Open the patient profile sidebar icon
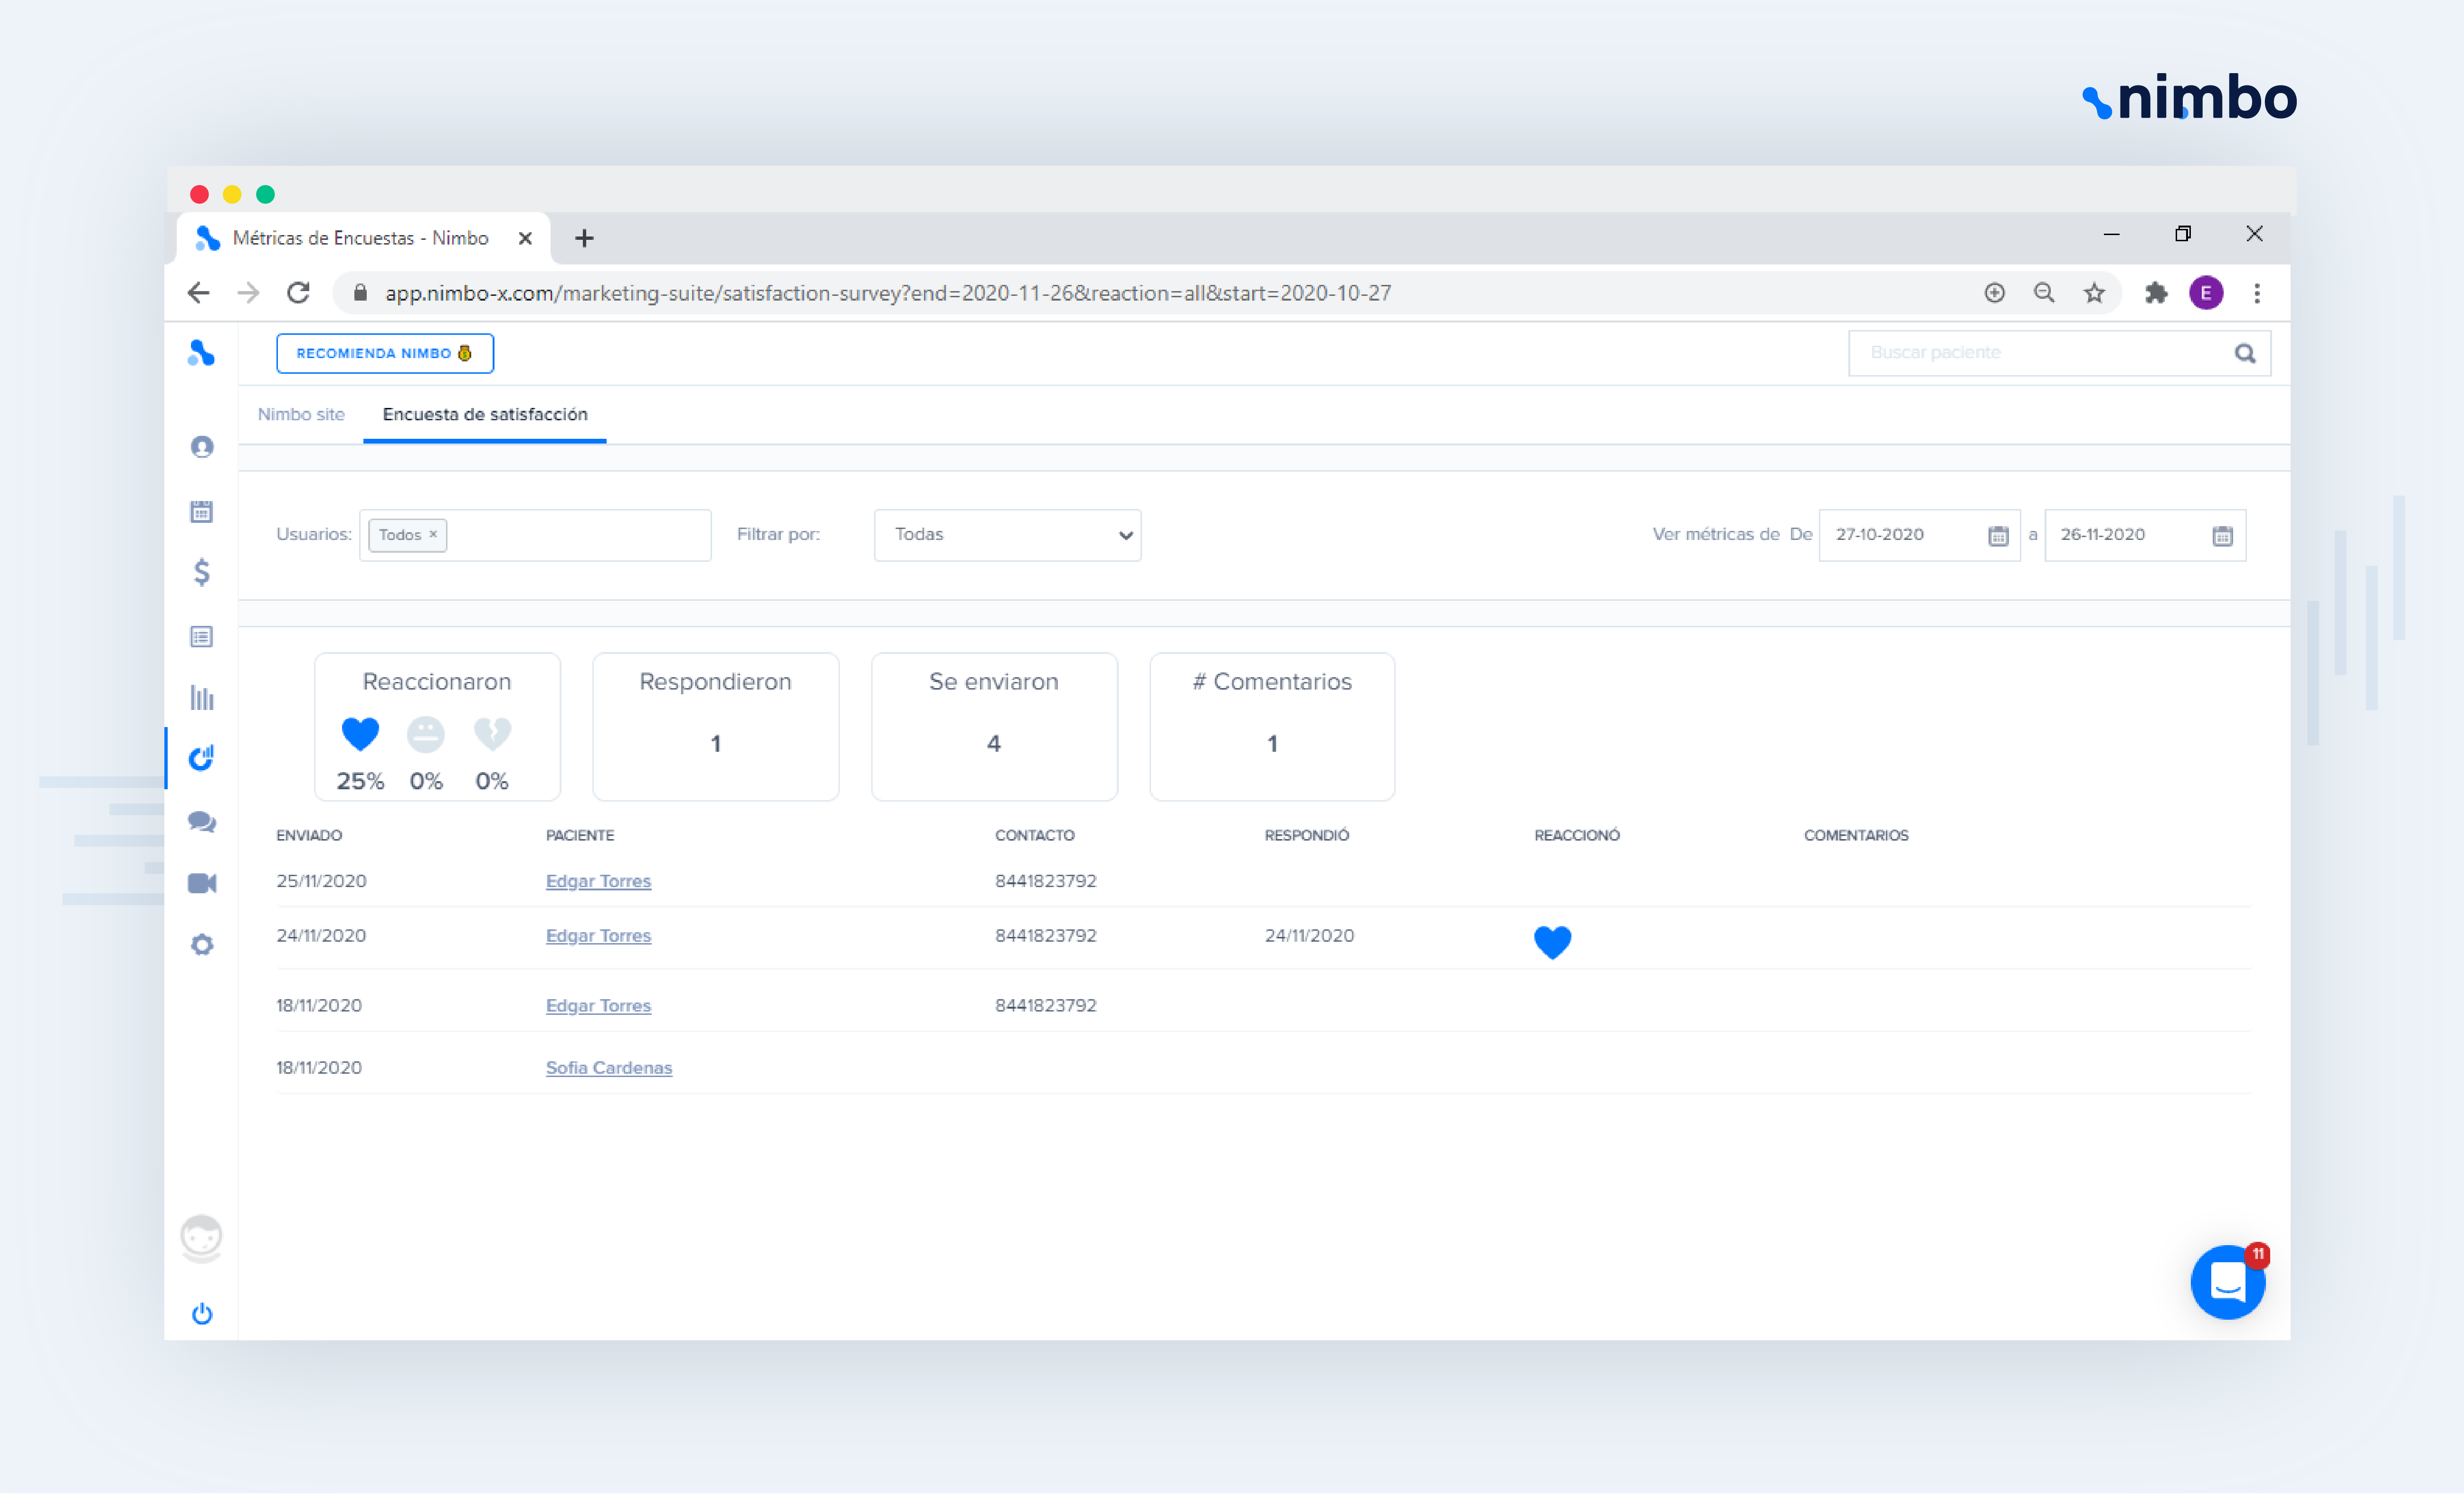This screenshot has width=2464, height=1494. 201,447
